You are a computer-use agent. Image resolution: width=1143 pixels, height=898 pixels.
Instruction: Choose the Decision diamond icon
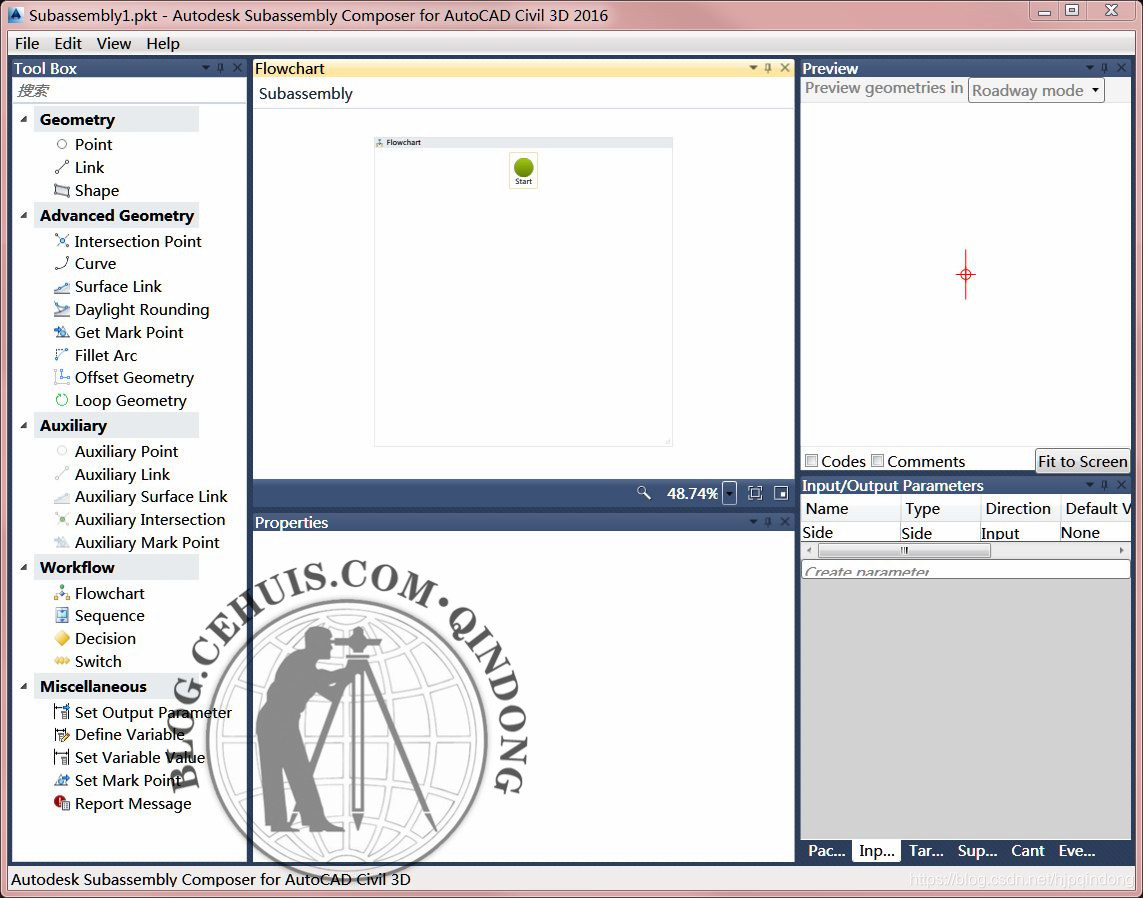(62, 639)
